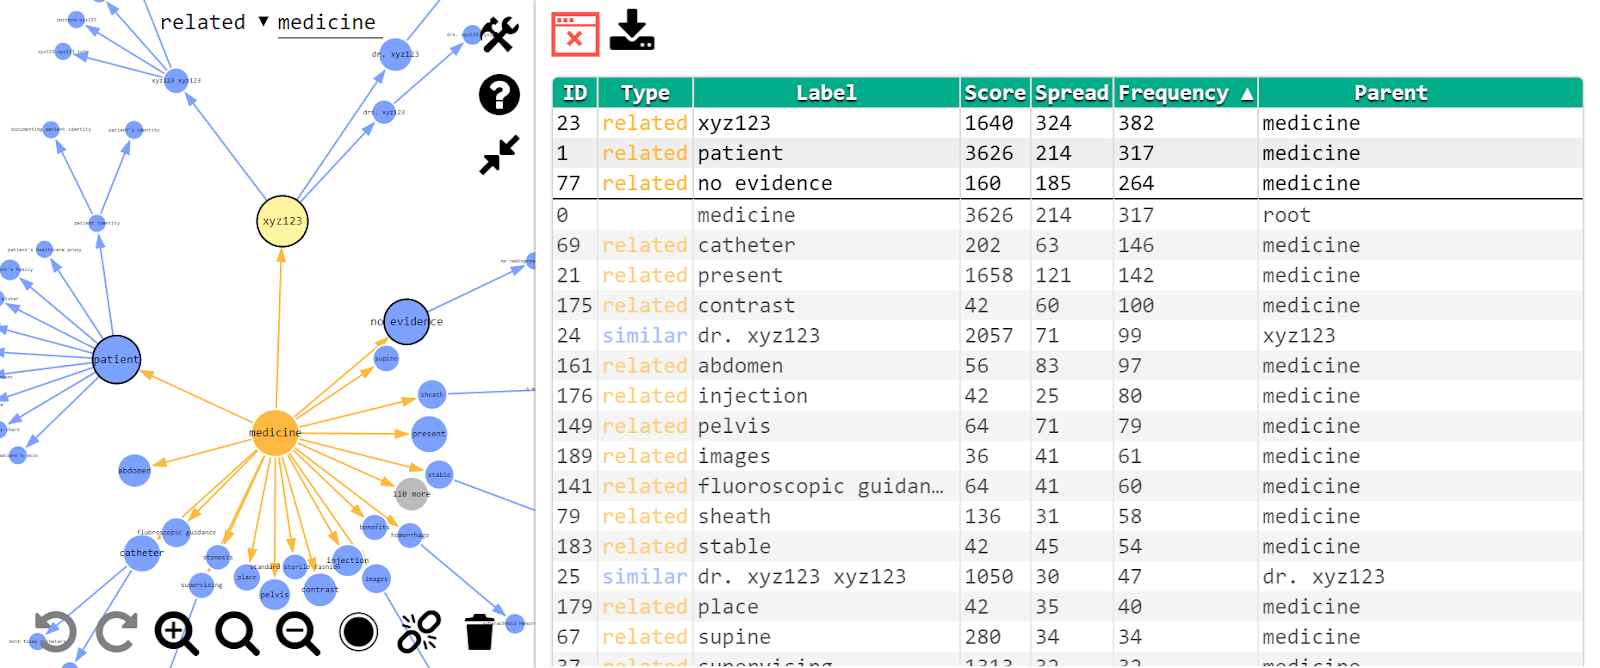The width and height of the screenshot is (1600, 668).
Task: Select the 'present' graph node
Action: (429, 434)
